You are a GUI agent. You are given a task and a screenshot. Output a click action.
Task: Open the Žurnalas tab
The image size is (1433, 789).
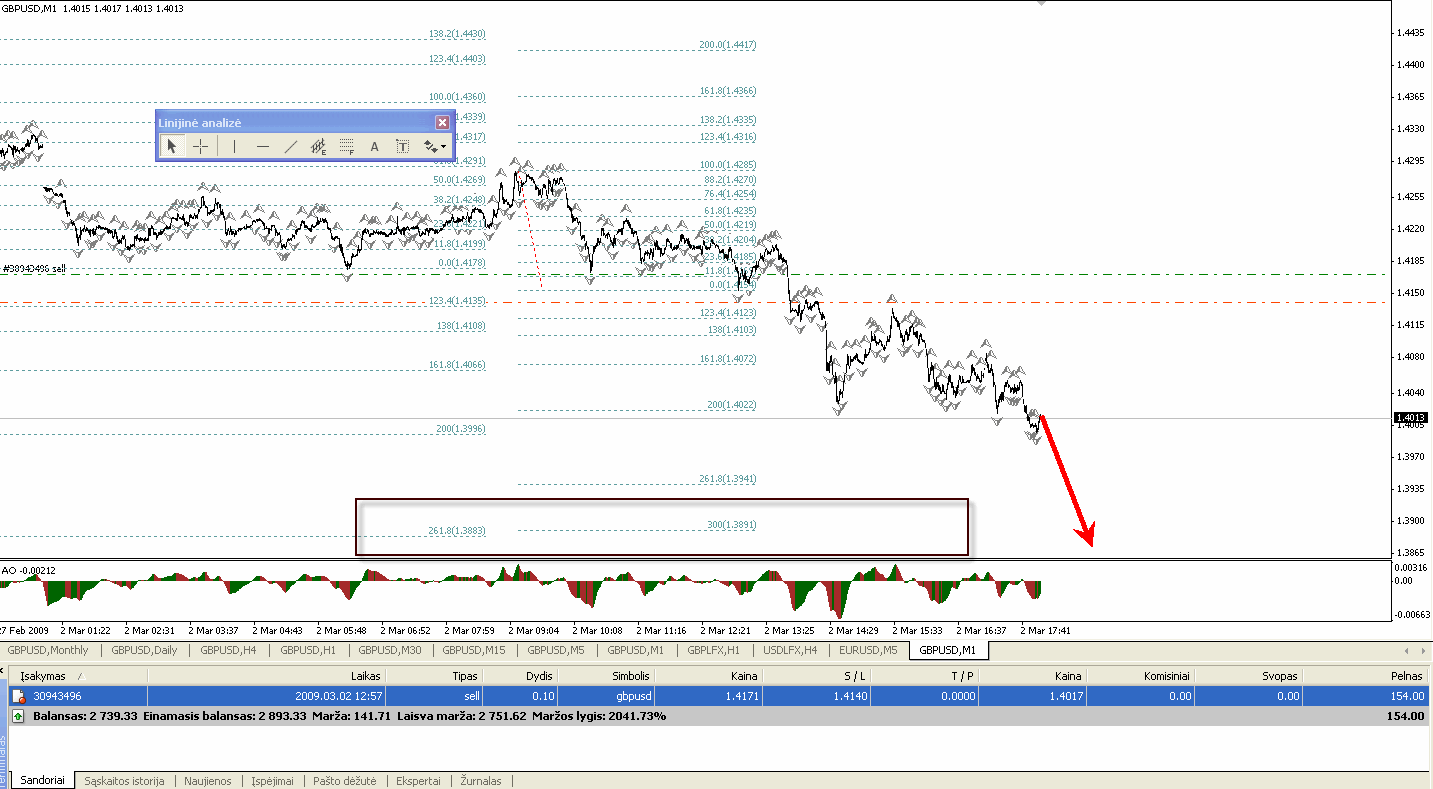(481, 781)
